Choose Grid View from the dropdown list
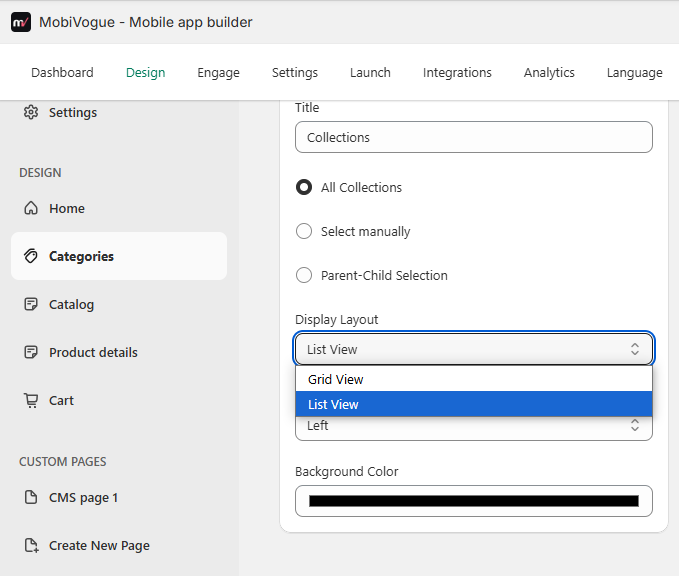This screenshot has height=576, width=679. coord(474,379)
